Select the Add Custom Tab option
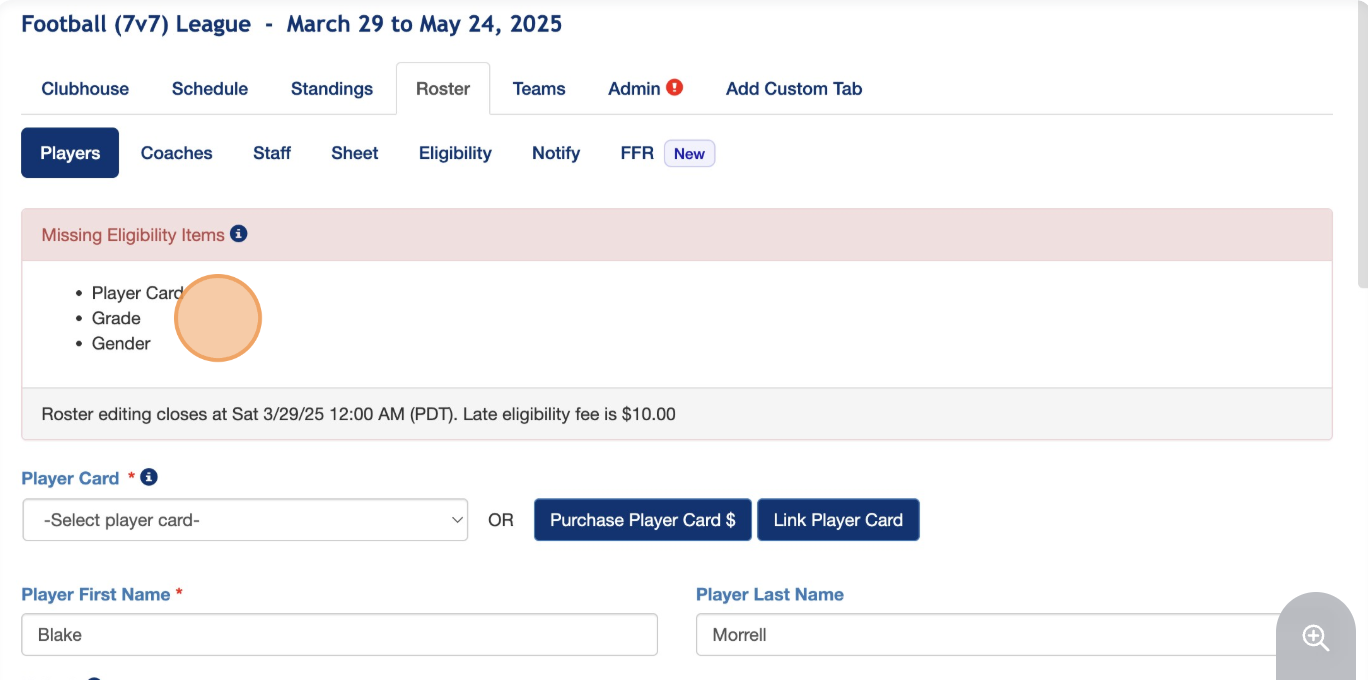 [x=794, y=89]
